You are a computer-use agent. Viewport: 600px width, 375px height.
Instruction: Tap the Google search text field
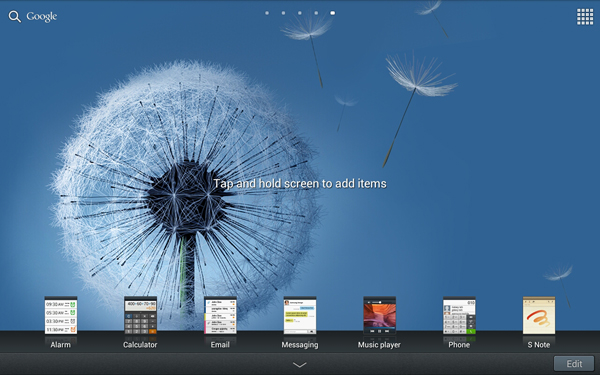tap(42, 16)
